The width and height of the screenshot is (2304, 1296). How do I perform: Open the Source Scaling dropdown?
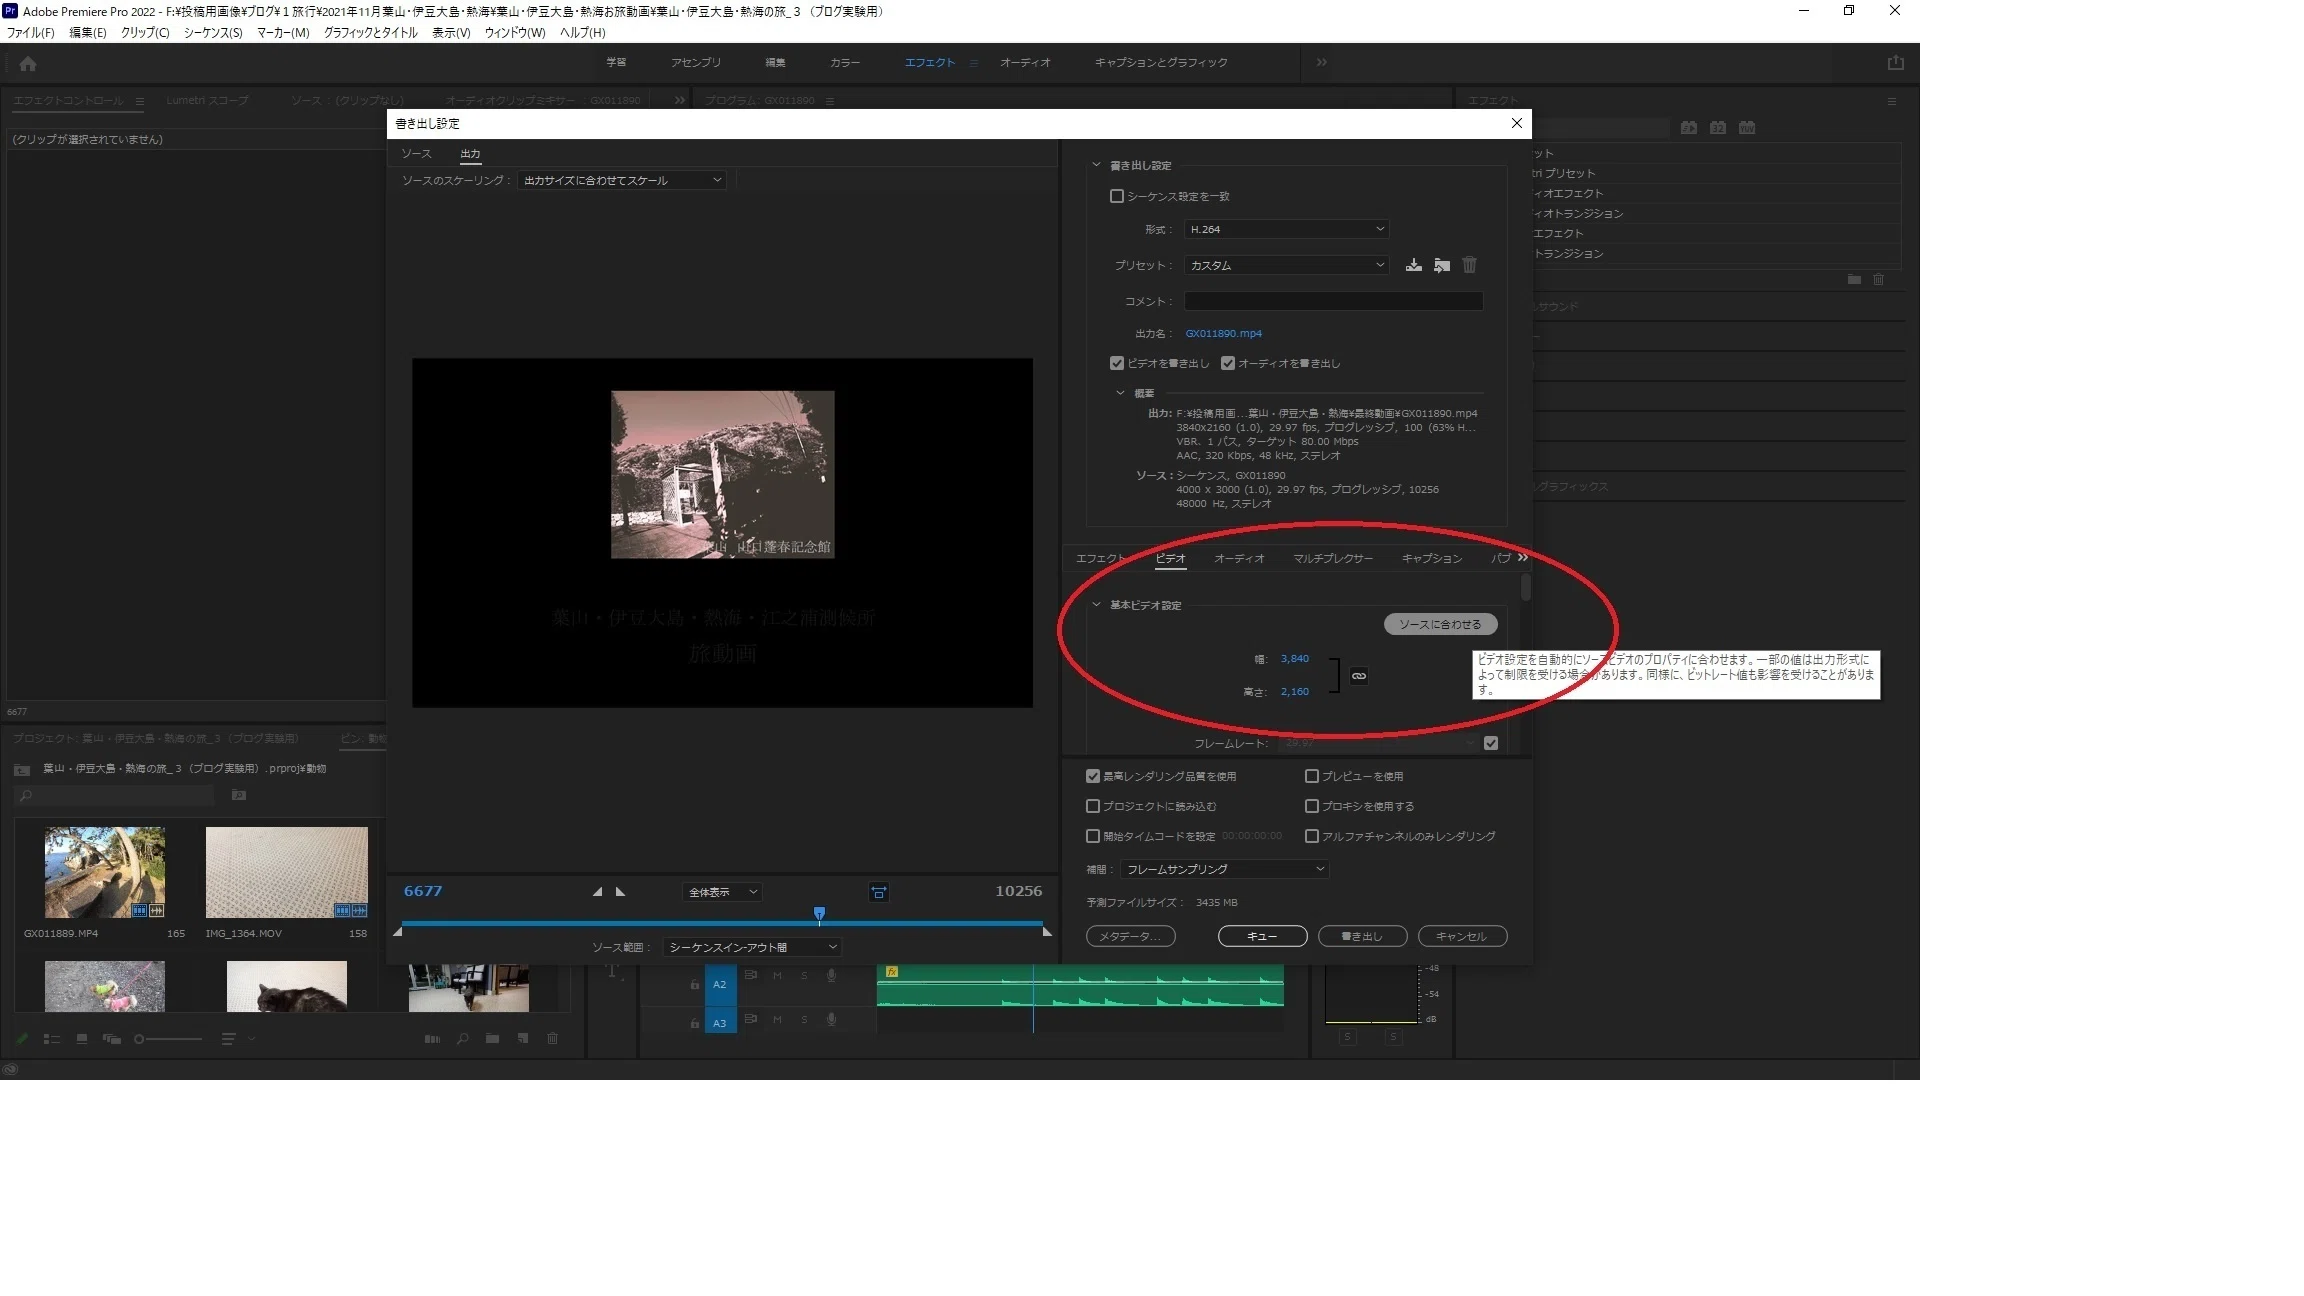tap(621, 180)
